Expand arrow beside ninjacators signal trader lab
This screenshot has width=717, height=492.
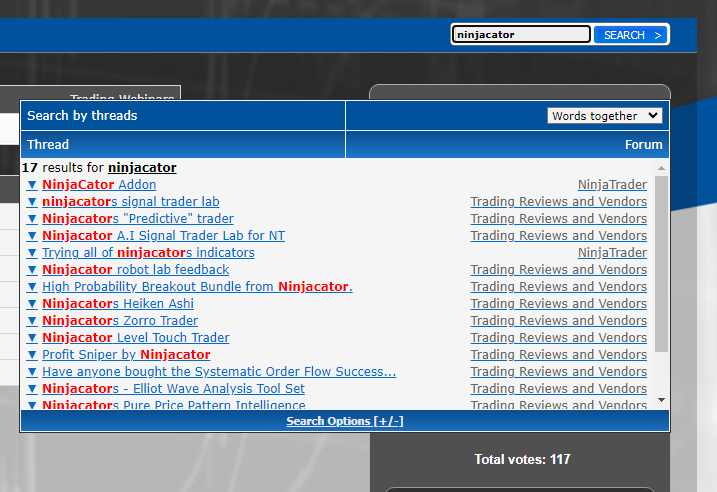coord(32,202)
